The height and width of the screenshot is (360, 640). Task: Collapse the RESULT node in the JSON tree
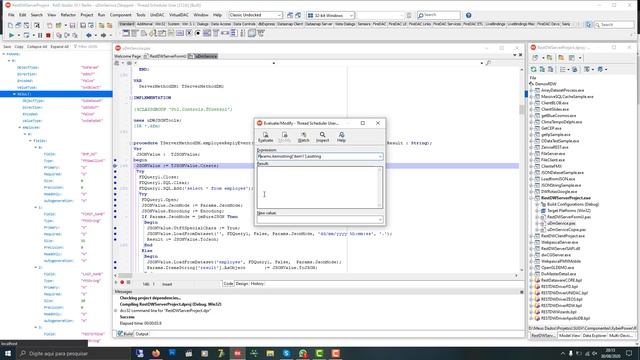point(14,94)
